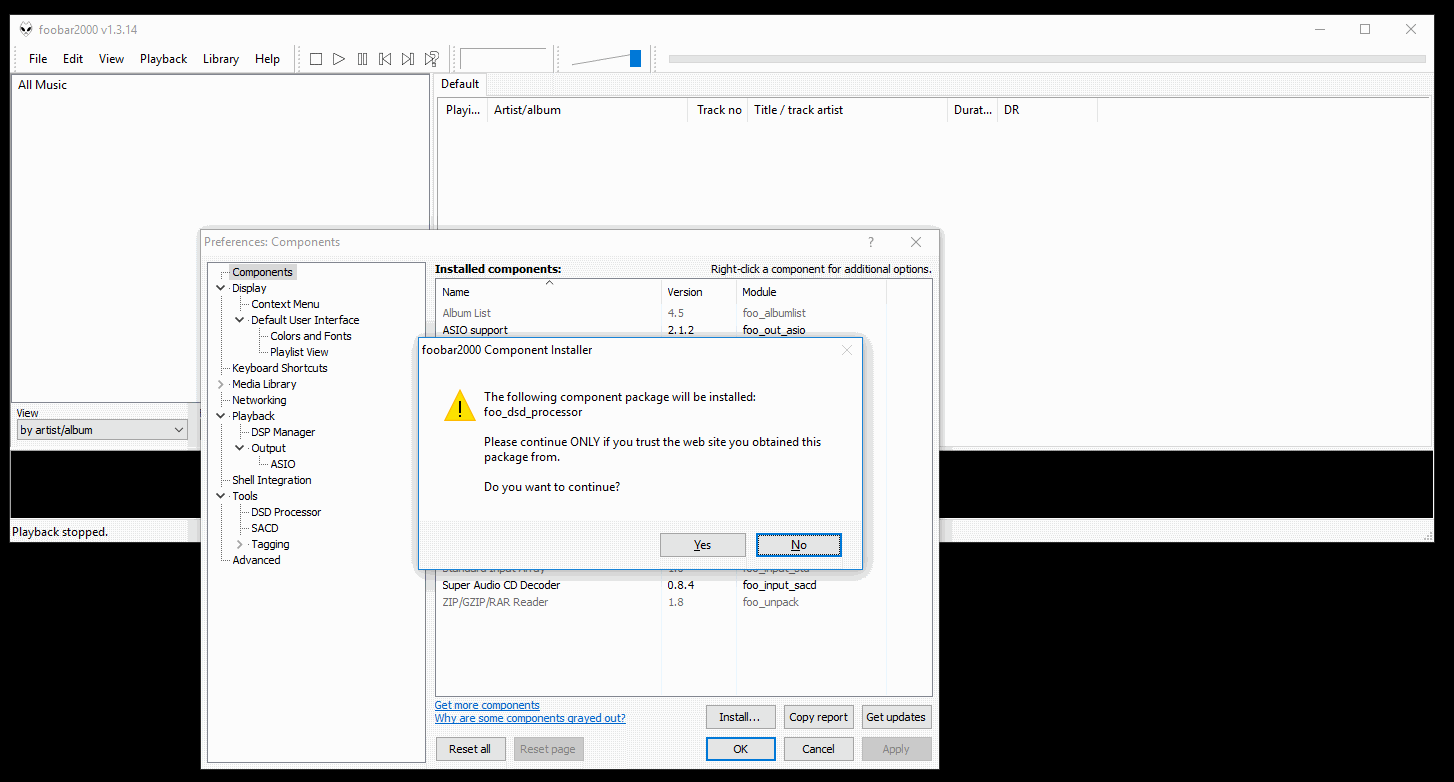Collapse the Display tree node
Viewport: 1454px width, 782px height.
point(221,288)
